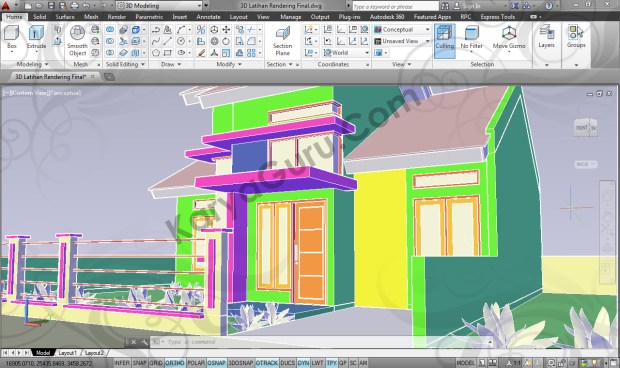Viewport: 620px width, 368px height.
Task: Open the World UCS dropdown
Action: click(x=346, y=53)
